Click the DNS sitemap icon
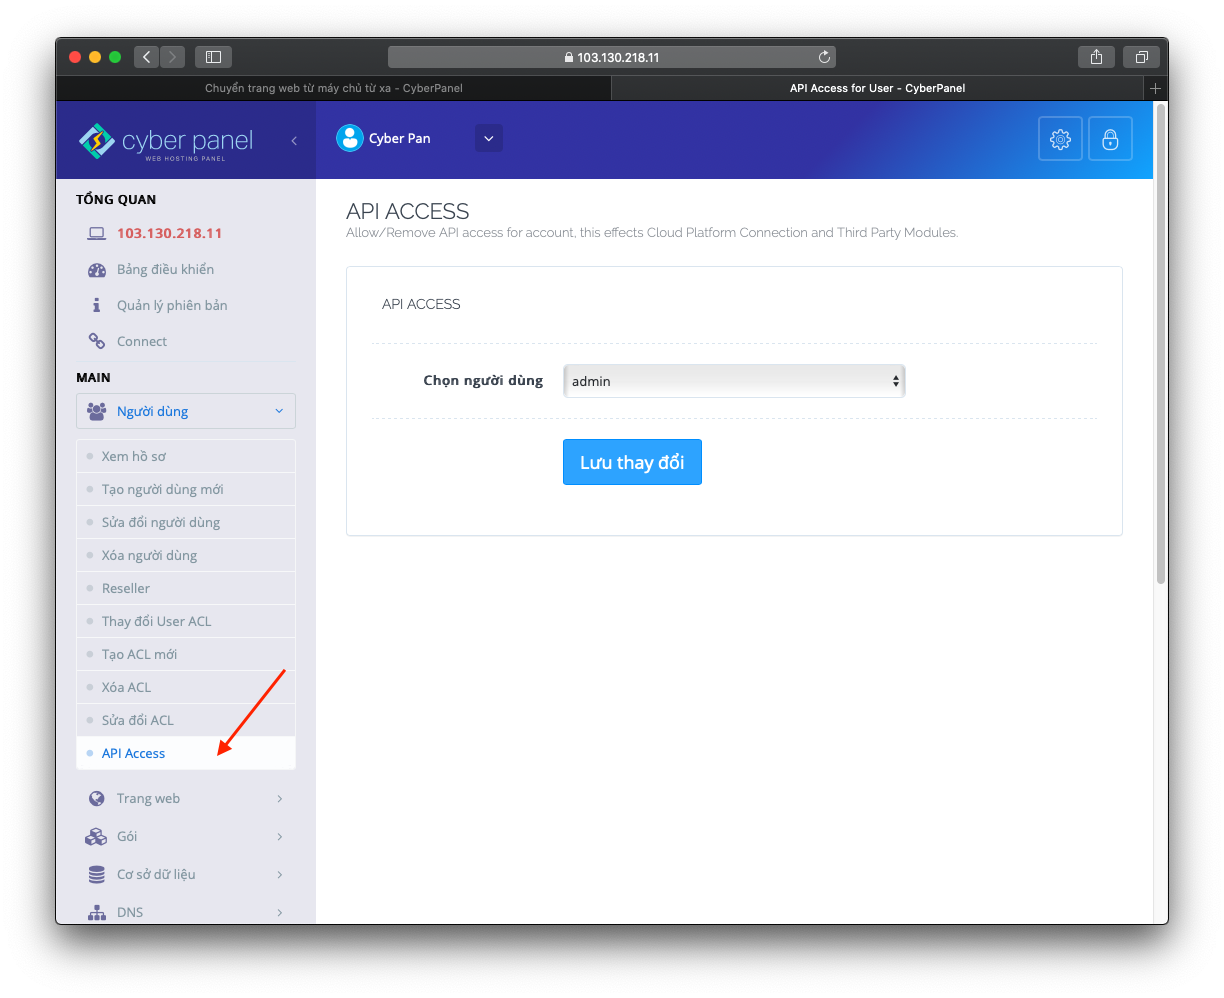The height and width of the screenshot is (998, 1224). [x=97, y=912]
